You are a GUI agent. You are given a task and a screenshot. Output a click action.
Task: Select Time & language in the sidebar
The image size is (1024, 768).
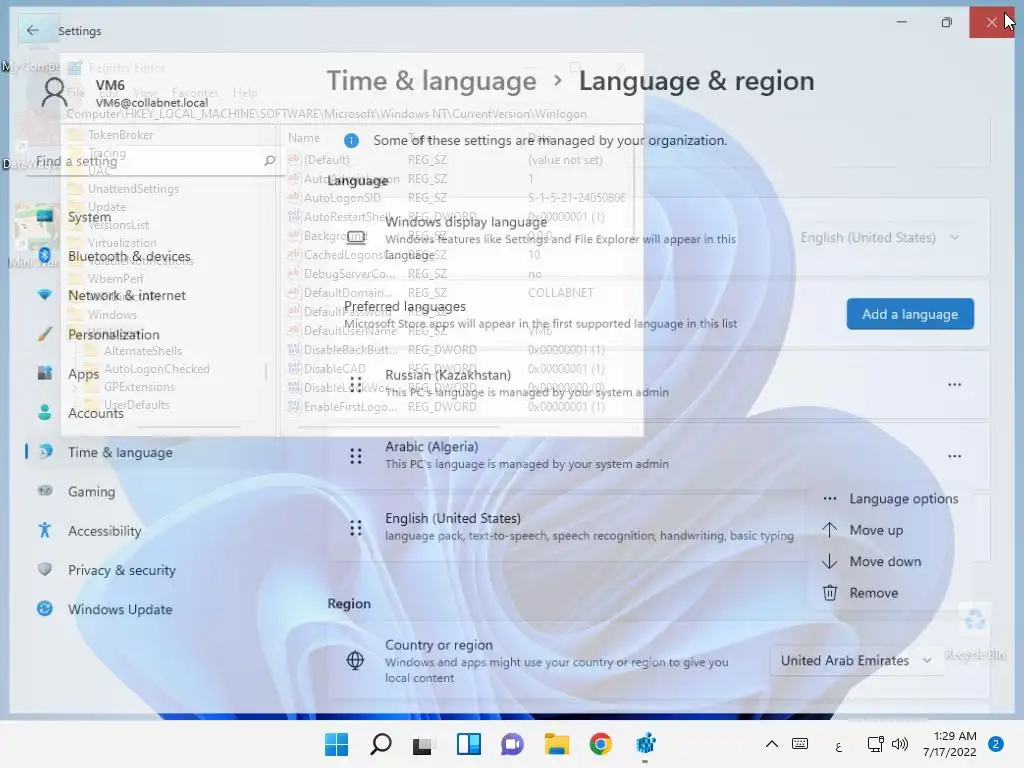120,452
